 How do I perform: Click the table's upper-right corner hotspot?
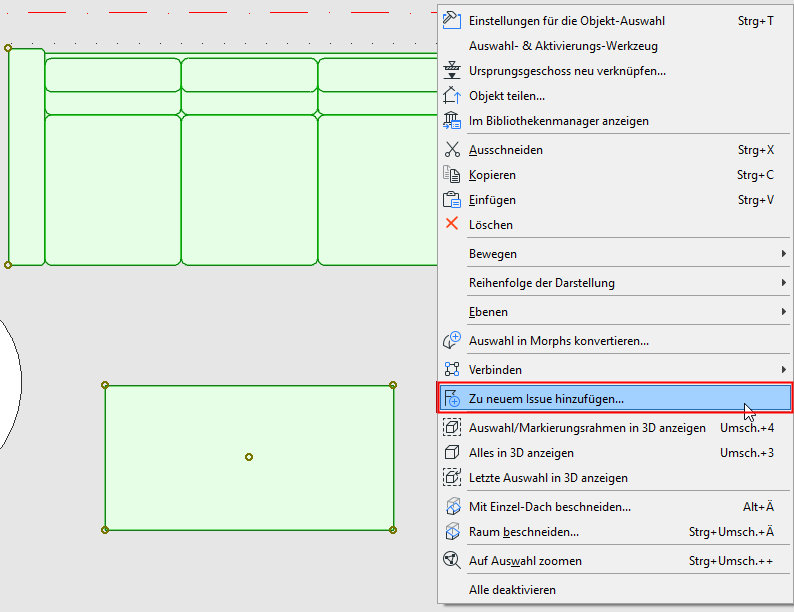click(x=393, y=385)
